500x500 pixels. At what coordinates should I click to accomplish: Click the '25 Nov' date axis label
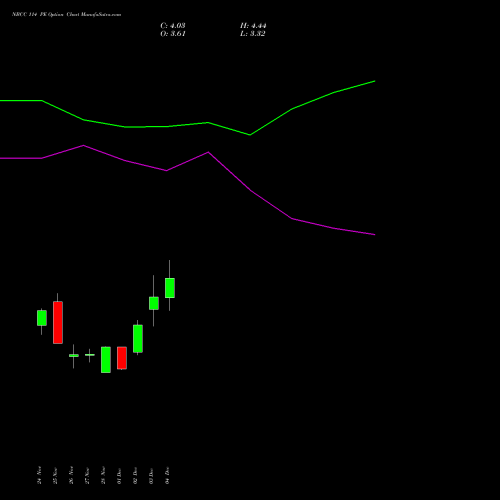(55, 475)
